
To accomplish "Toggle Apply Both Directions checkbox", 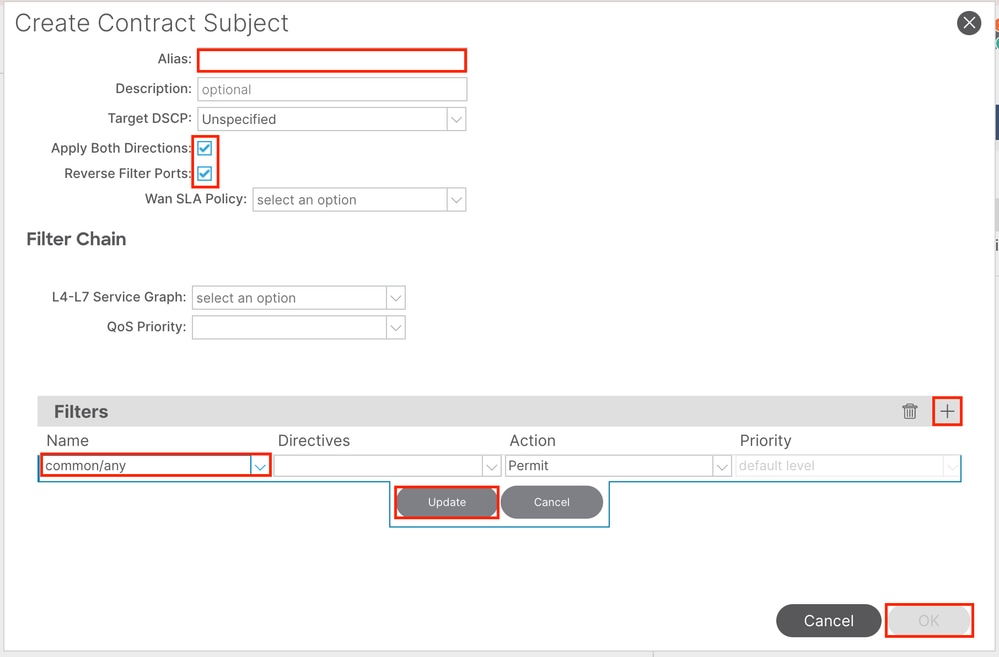I will point(205,148).
